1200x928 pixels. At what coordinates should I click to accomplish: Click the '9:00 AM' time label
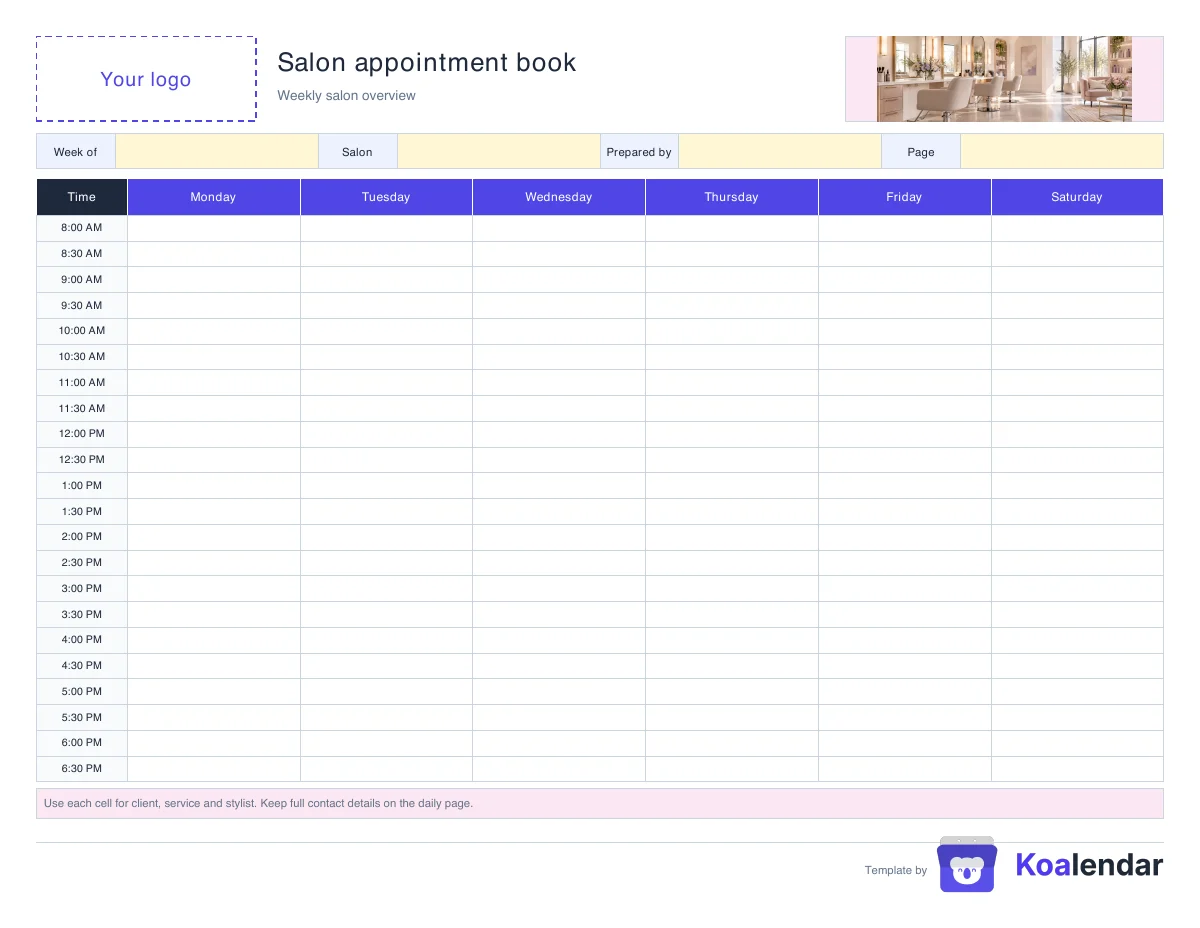point(82,280)
